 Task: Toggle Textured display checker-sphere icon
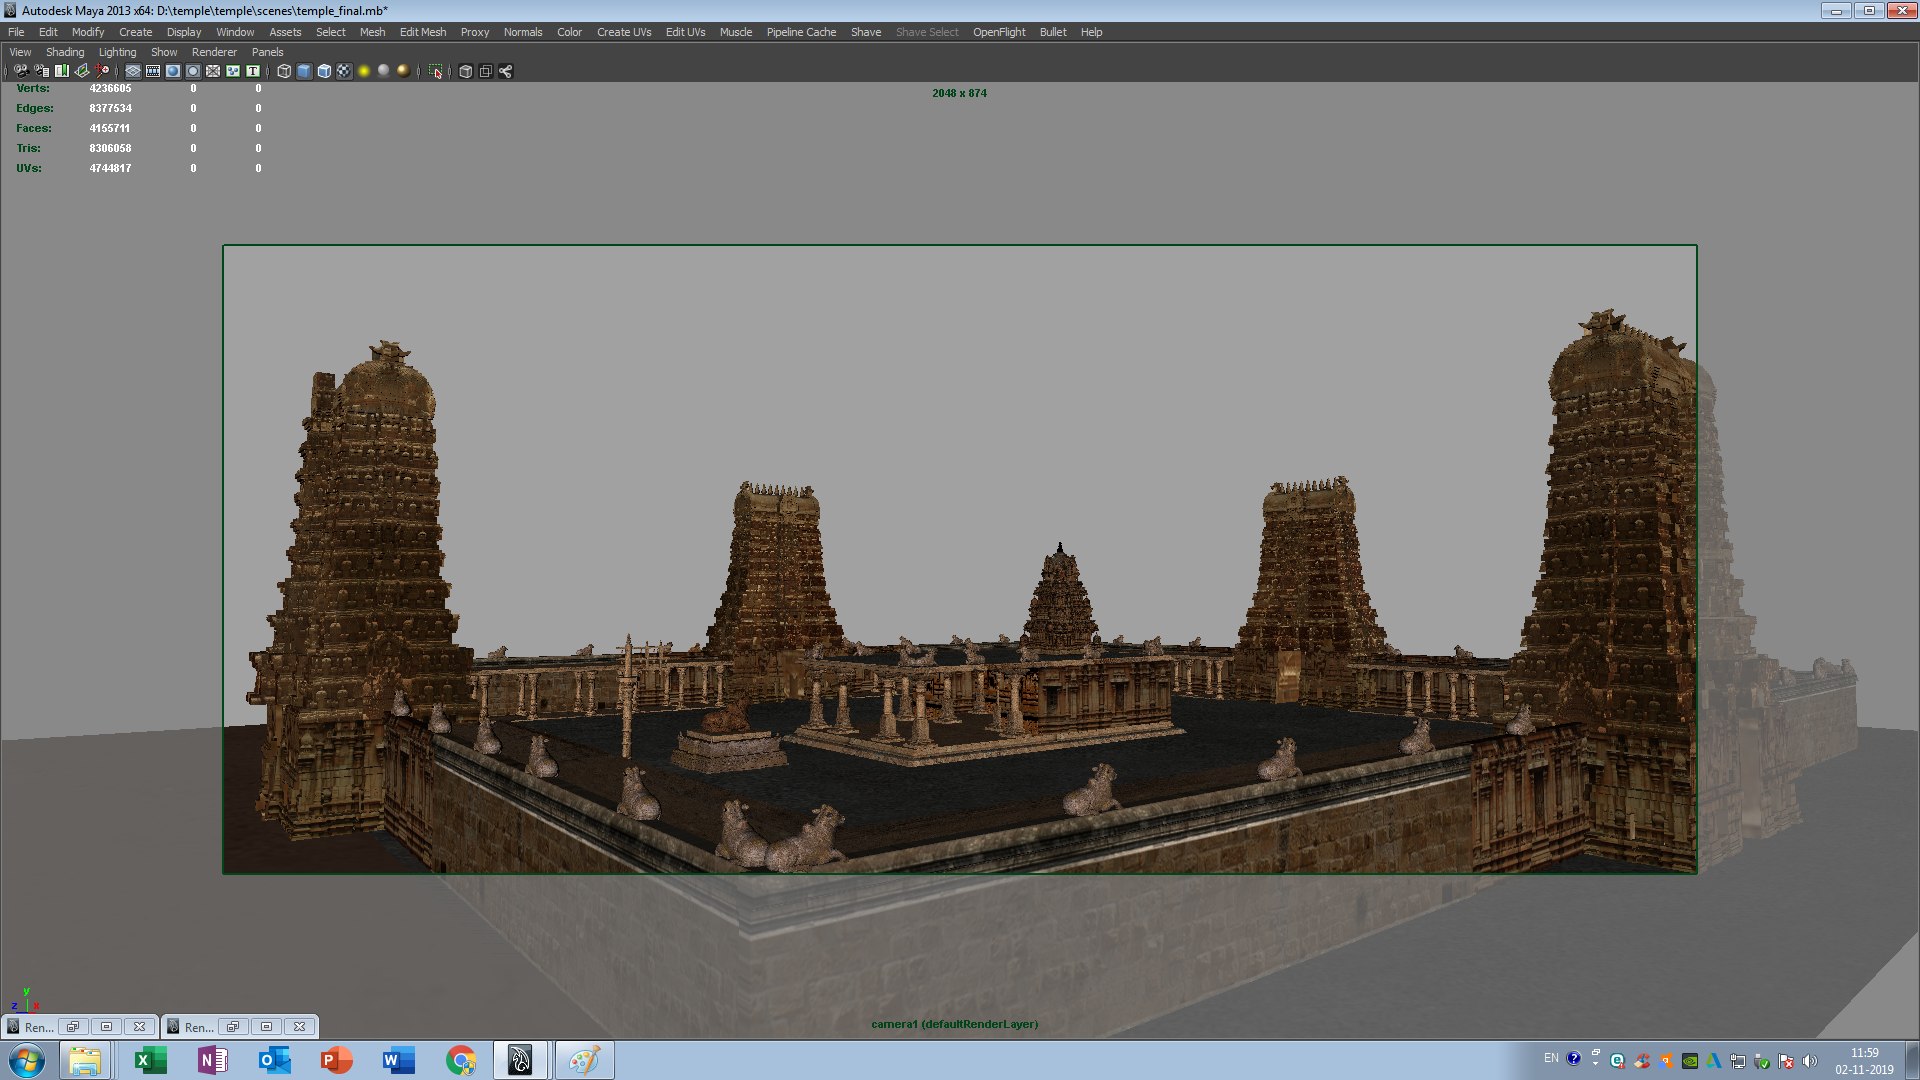click(344, 71)
